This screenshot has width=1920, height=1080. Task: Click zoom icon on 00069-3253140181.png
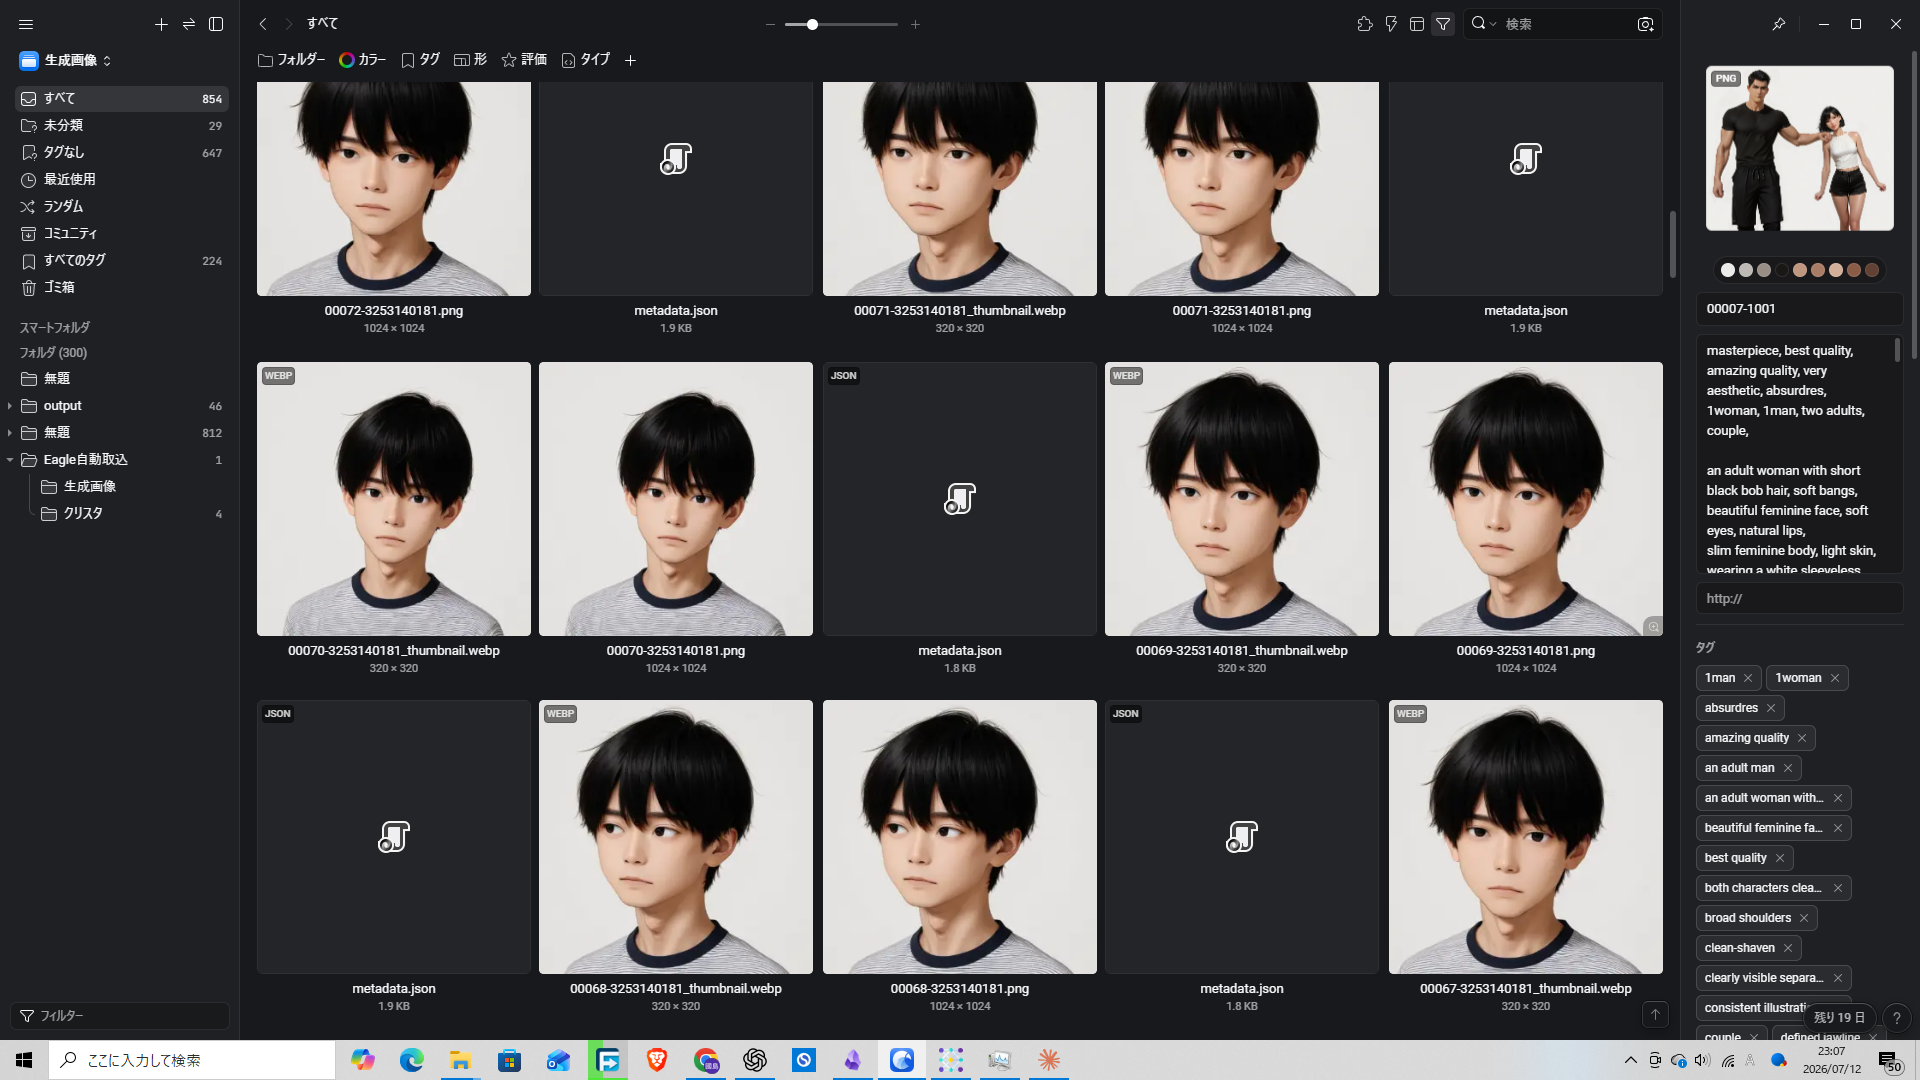click(x=1653, y=627)
